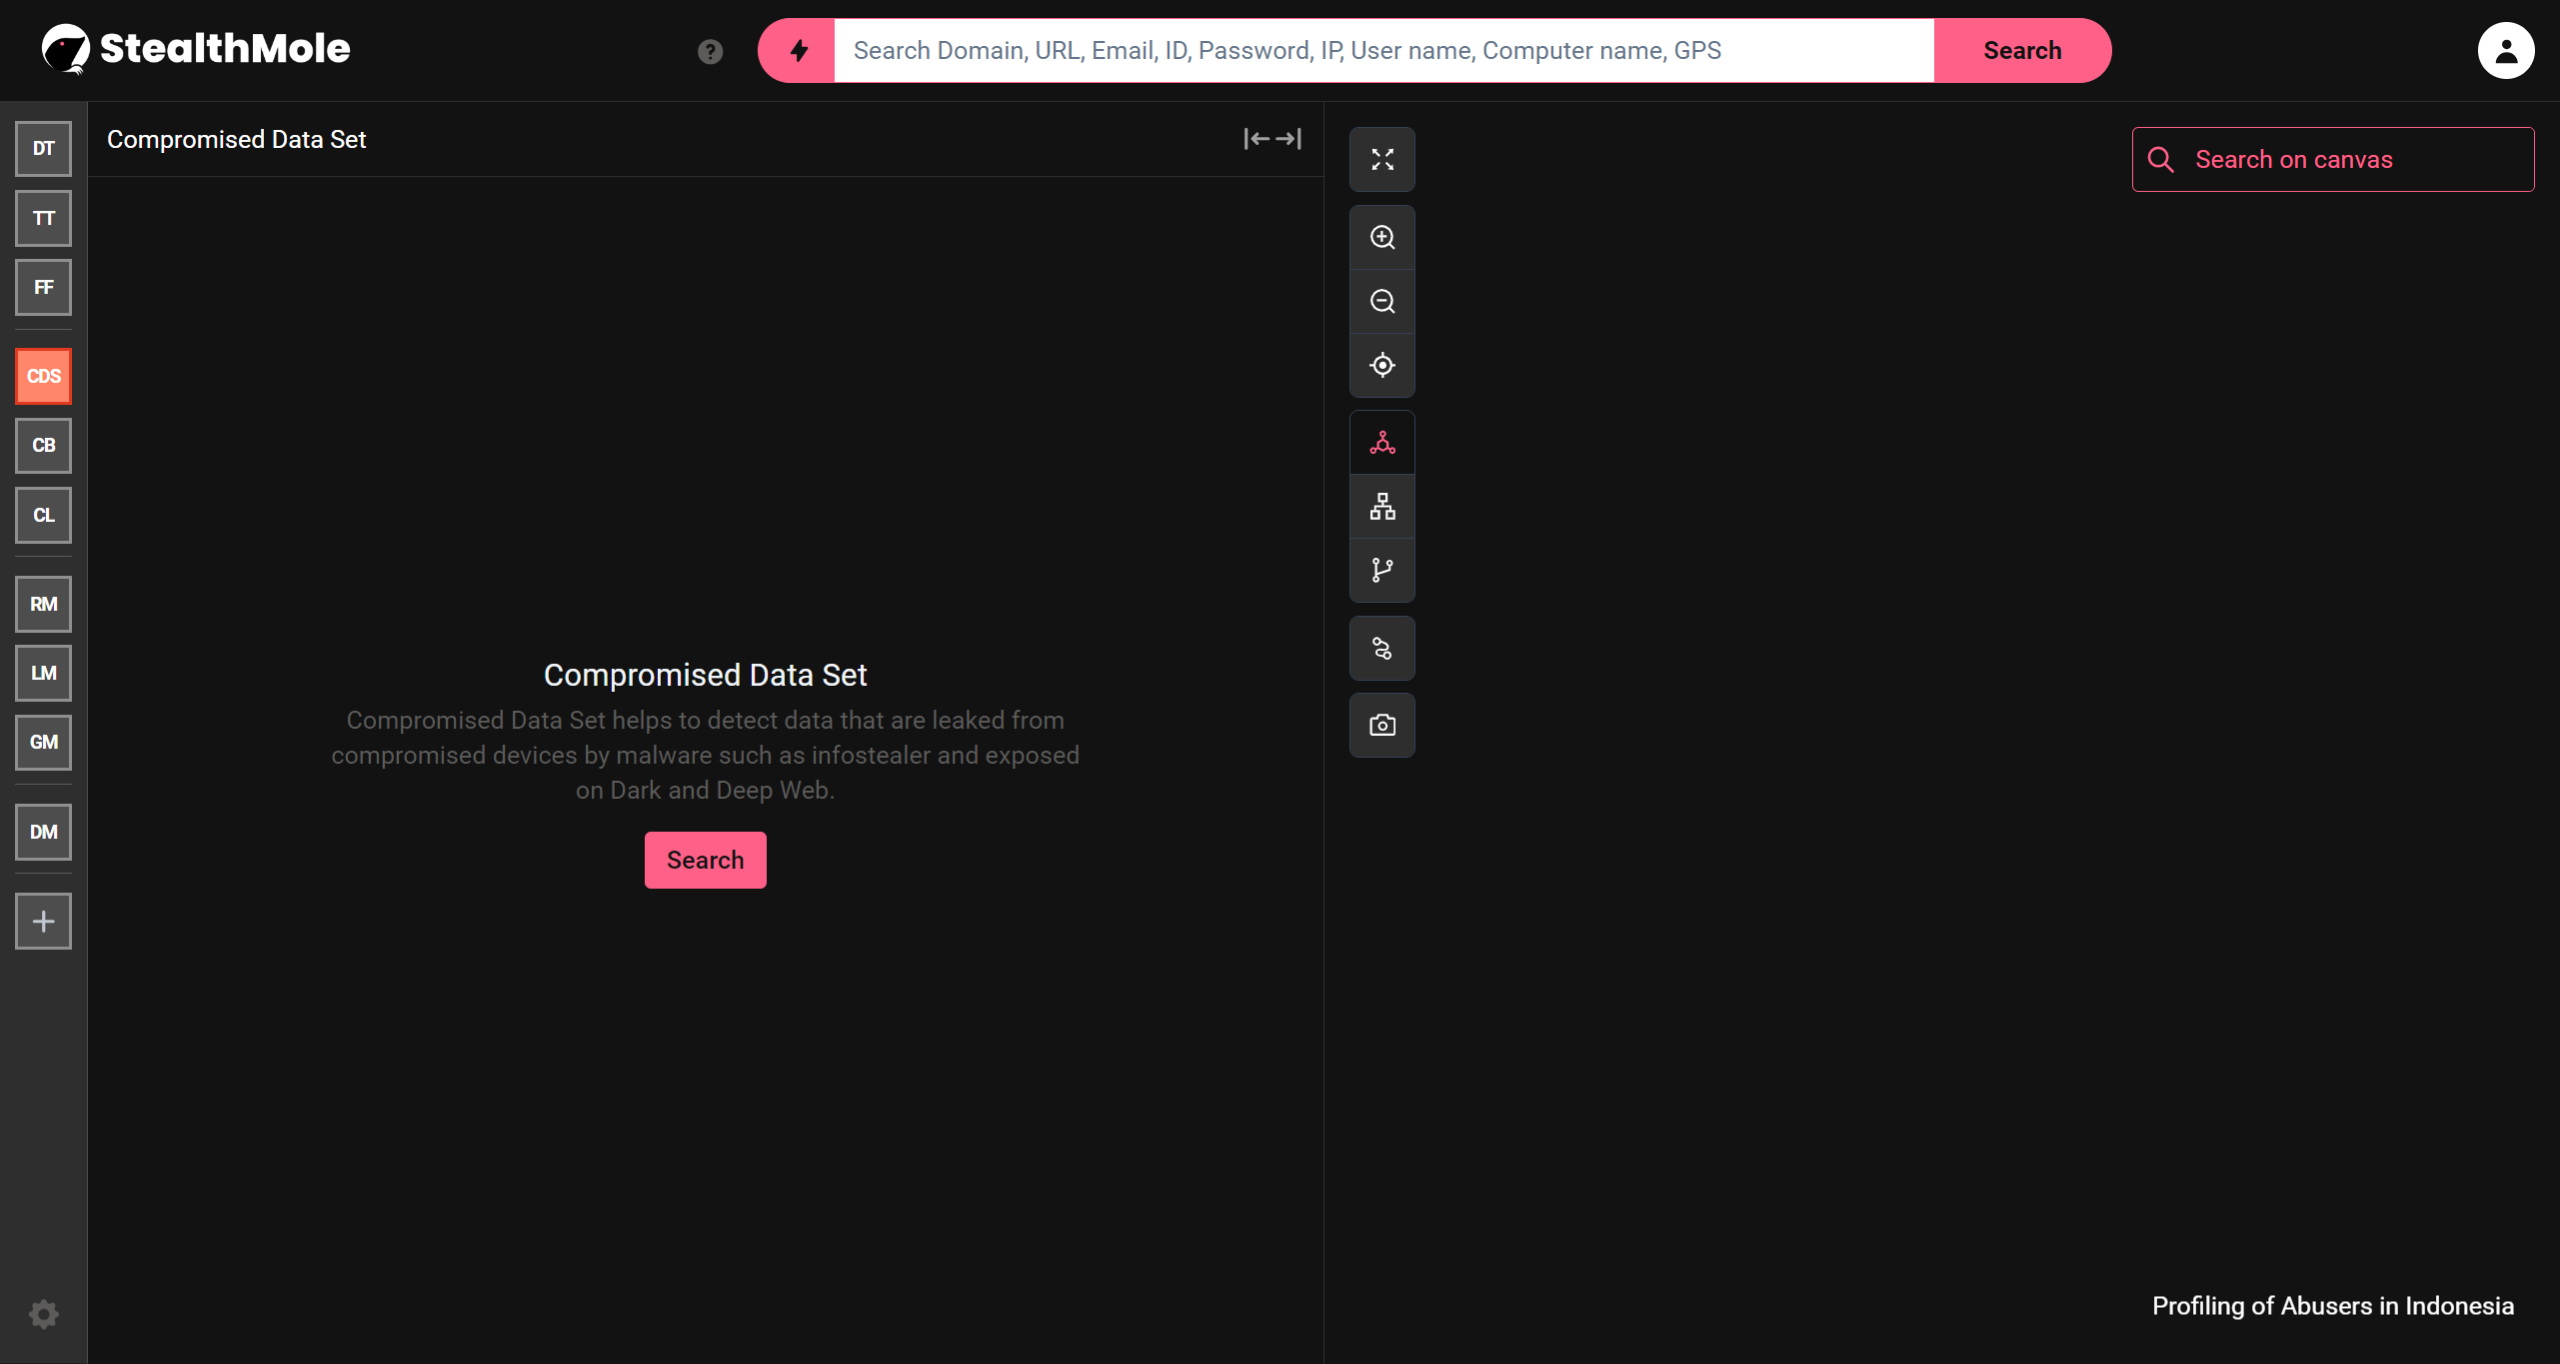Switch to the branch layout icon

pyautogui.click(x=1382, y=570)
